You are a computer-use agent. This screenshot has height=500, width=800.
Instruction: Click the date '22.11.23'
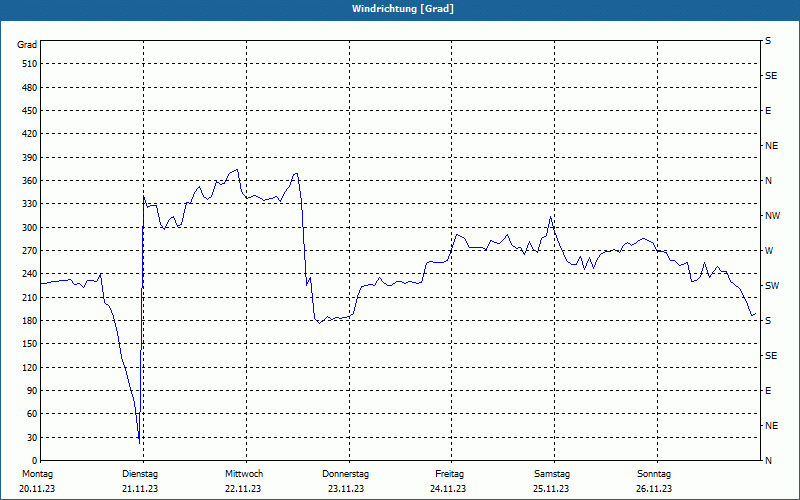(x=243, y=489)
